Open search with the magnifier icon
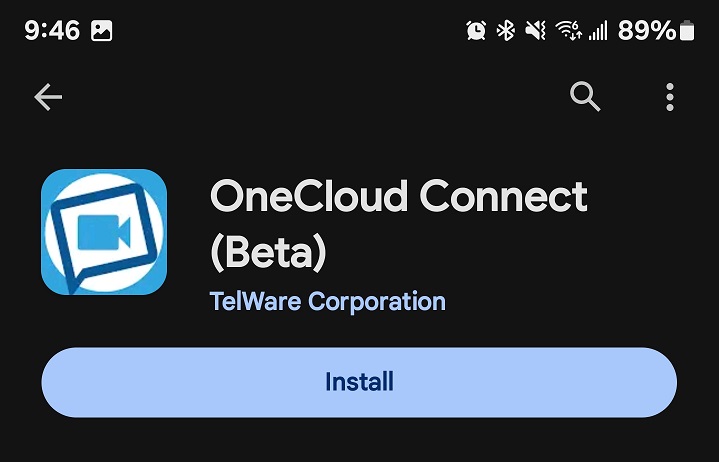Screen dimensions: 719x462 [585, 97]
